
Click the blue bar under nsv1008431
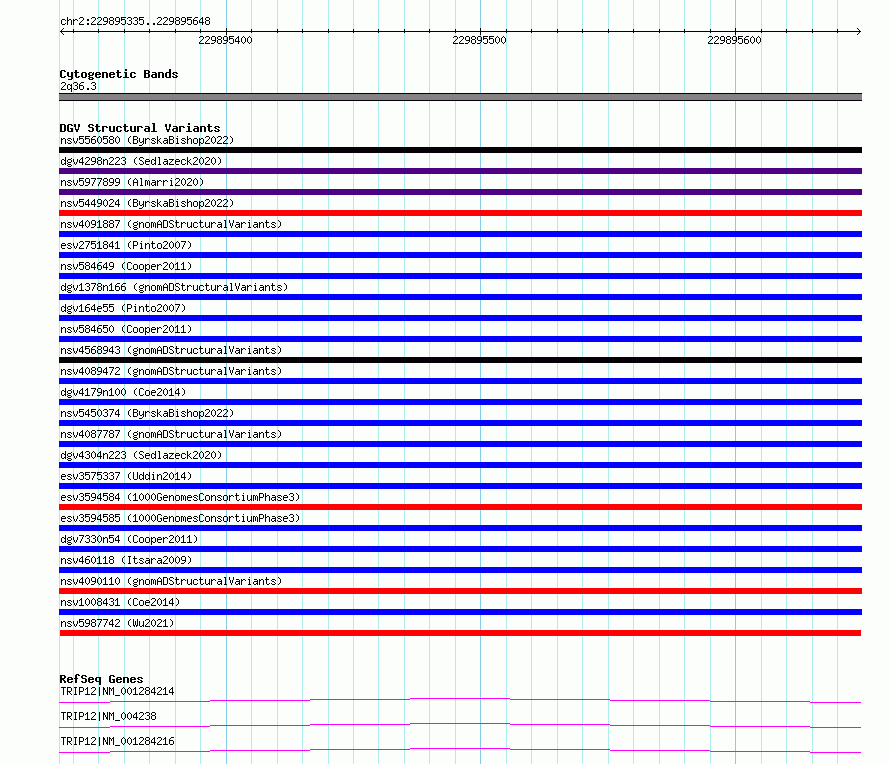coord(460,612)
